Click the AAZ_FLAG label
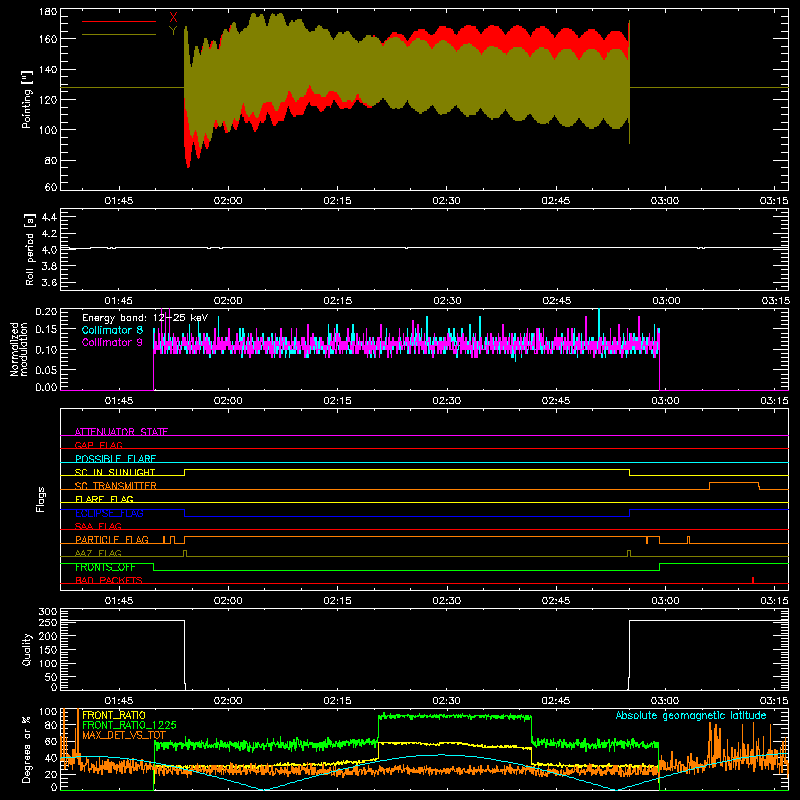The image size is (800, 800). tap(98, 553)
